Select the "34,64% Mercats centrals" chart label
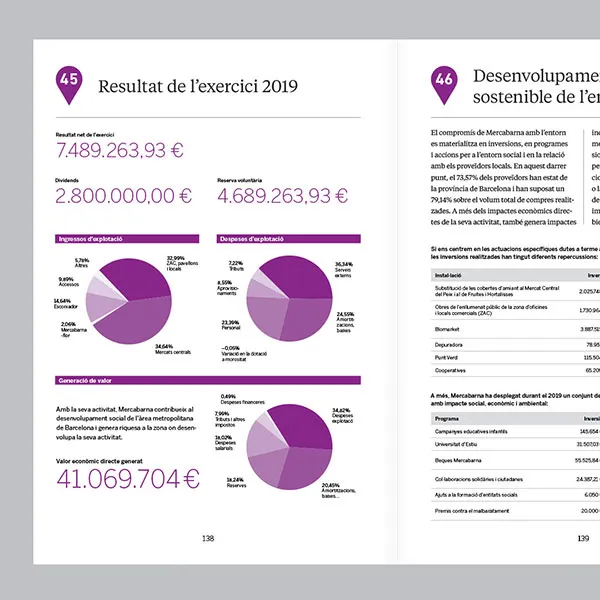 [173, 349]
